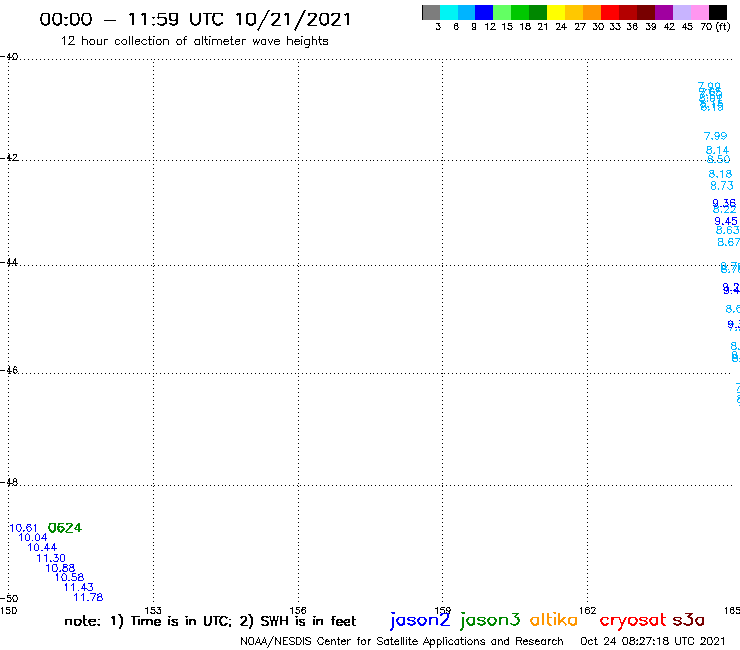Click the '00:00 – 11:59 UTC 10/21/2021' title
Viewport: 740px width, 650px height.
pos(195,19)
